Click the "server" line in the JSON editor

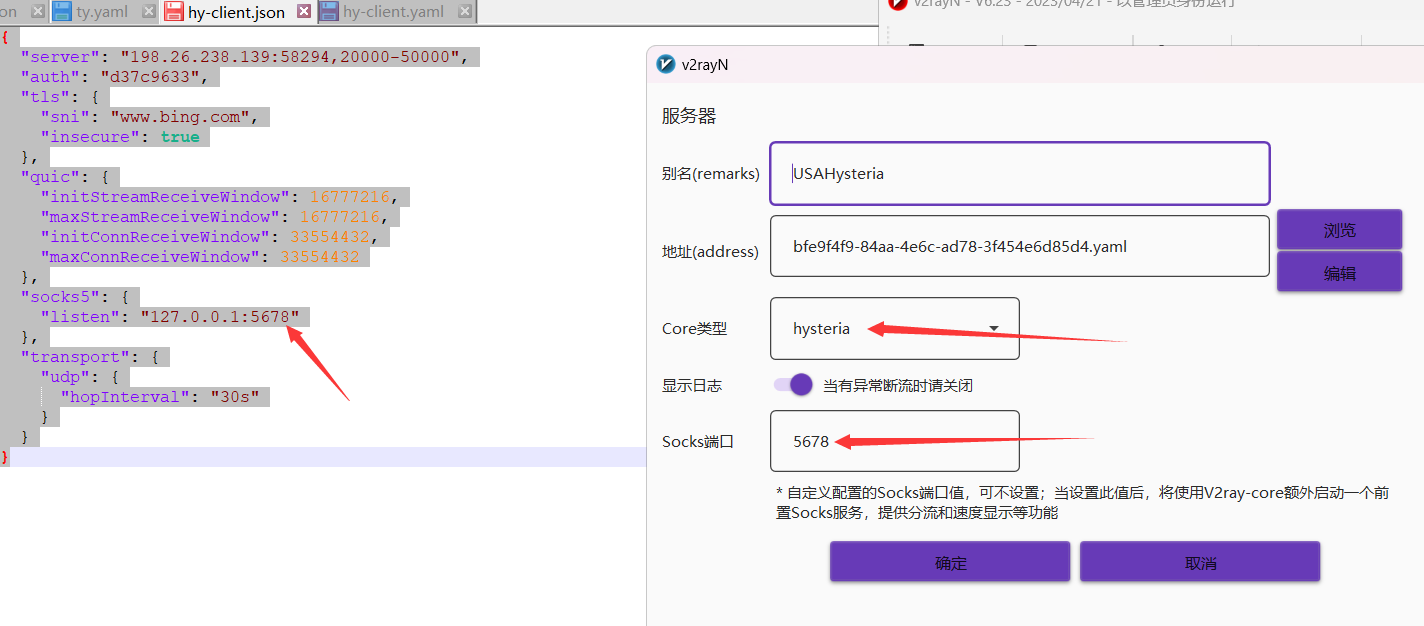pyautogui.click(x=244, y=57)
